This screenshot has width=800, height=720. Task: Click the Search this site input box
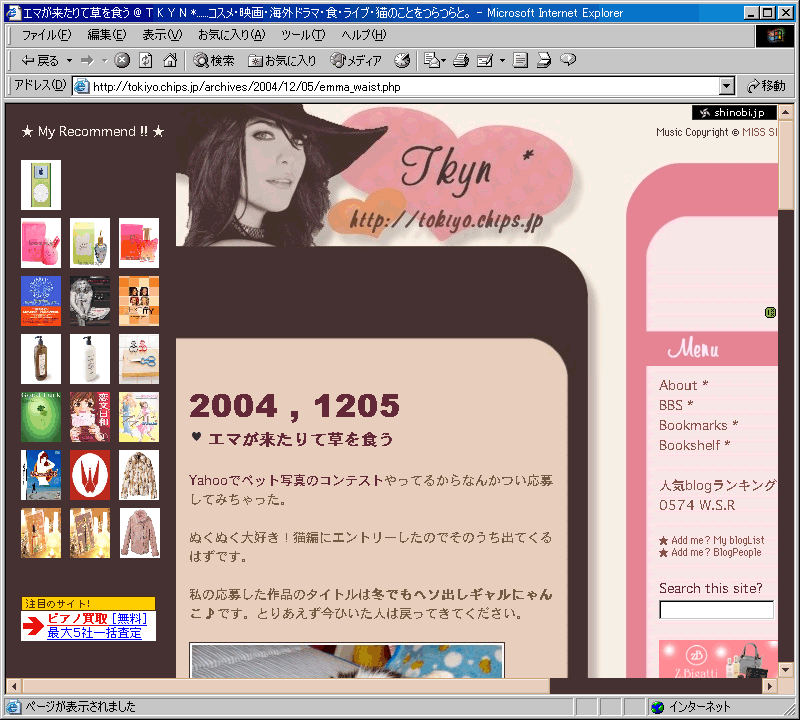tap(716, 610)
